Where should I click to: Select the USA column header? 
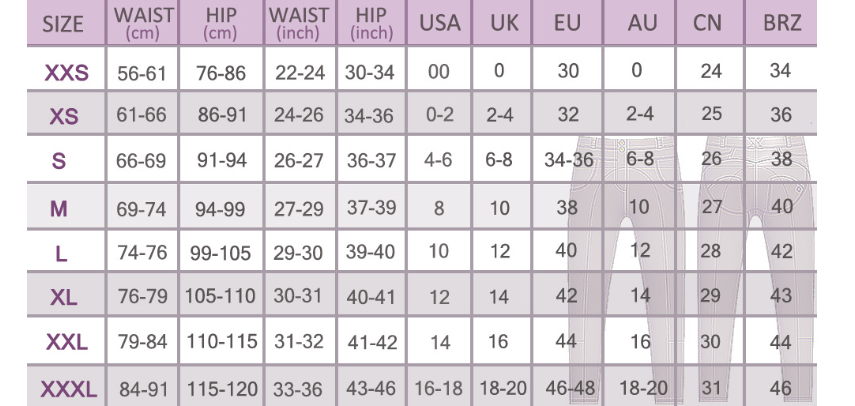(x=439, y=23)
